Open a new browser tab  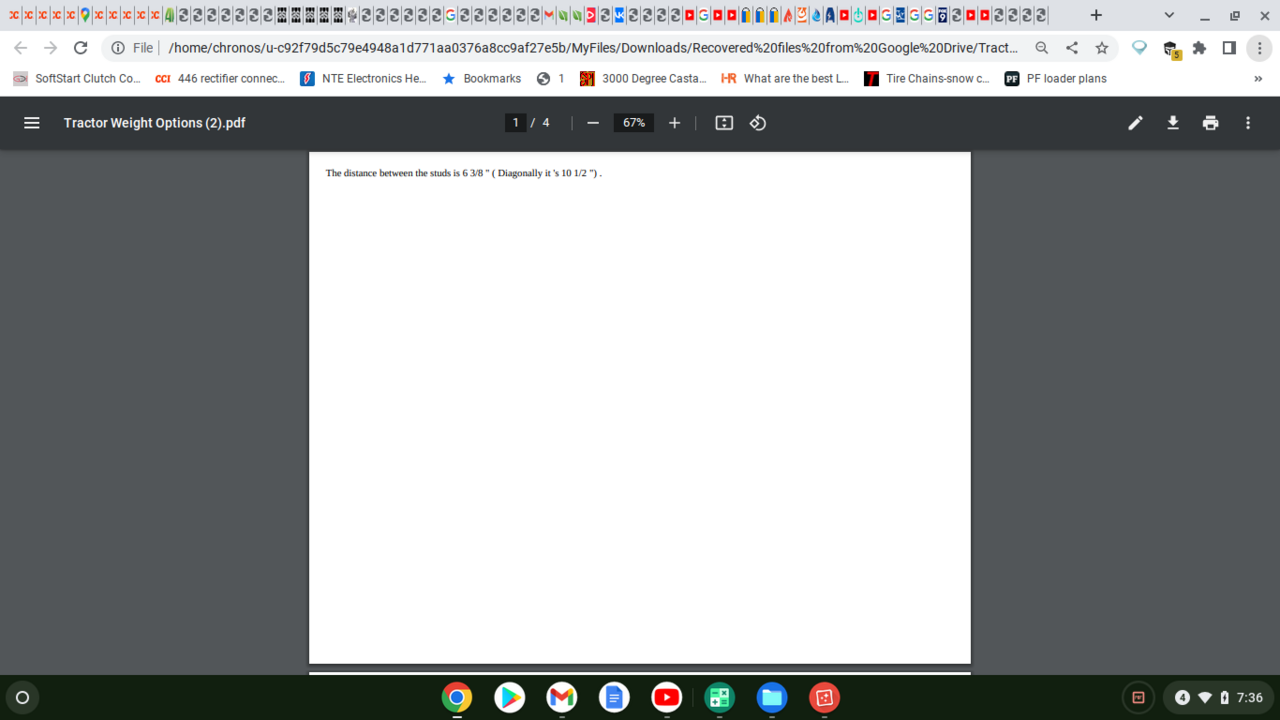[1096, 16]
